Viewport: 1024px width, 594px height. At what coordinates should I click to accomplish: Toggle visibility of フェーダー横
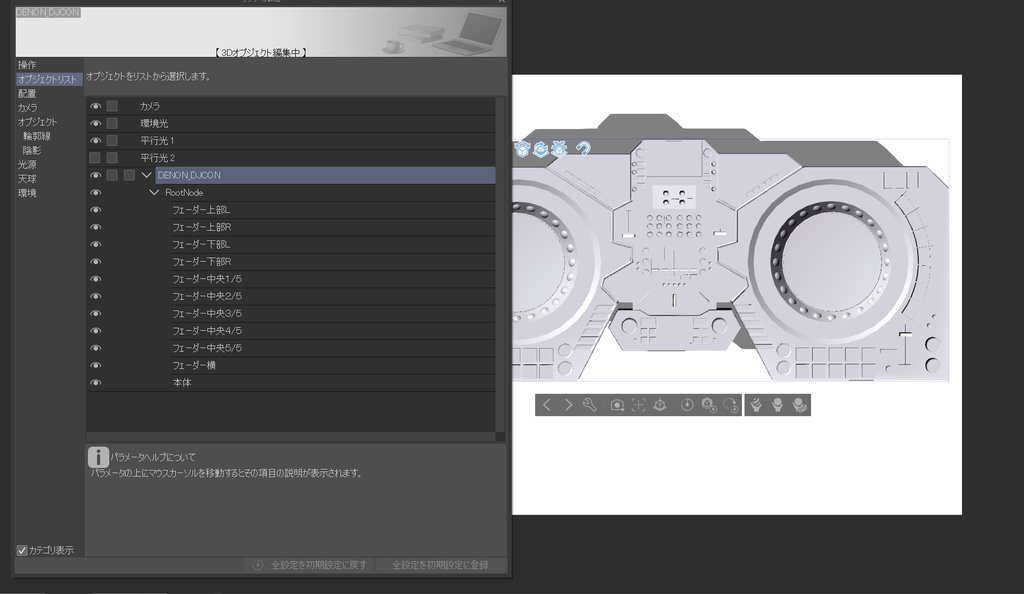point(94,365)
